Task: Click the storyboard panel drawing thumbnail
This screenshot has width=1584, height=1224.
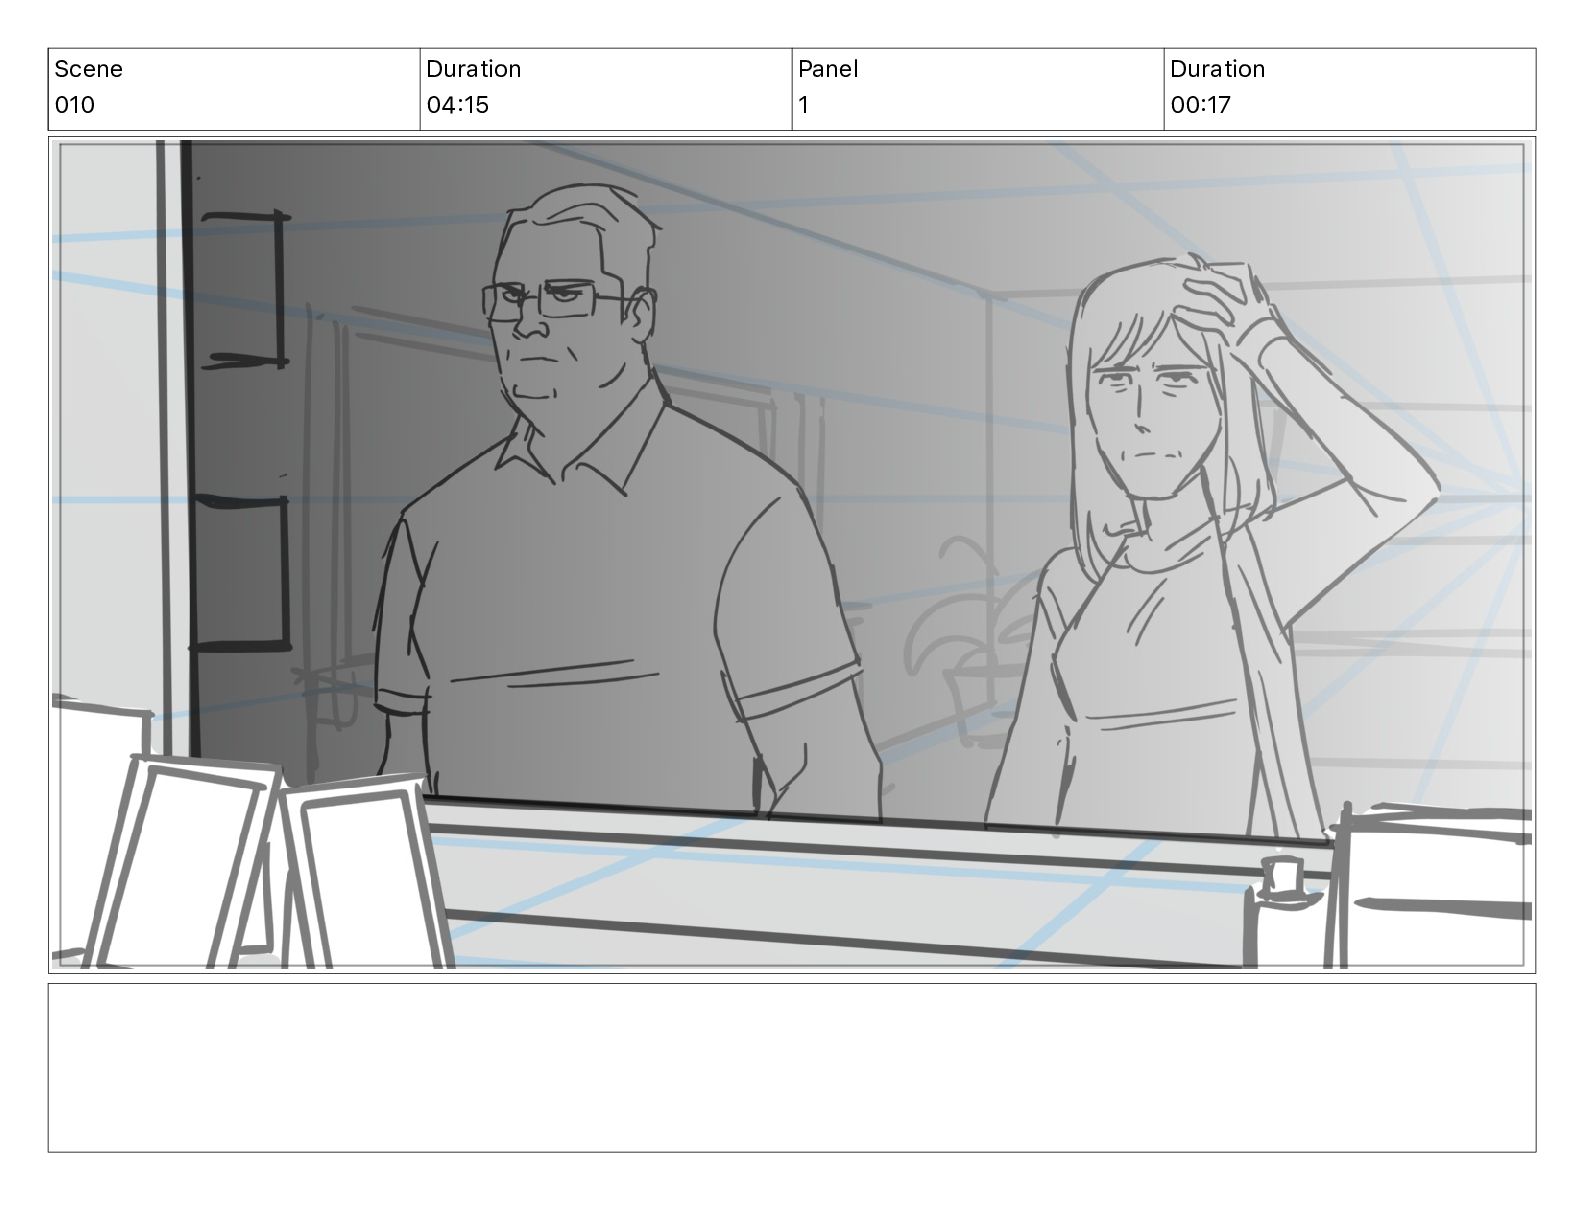Action: click(x=792, y=555)
